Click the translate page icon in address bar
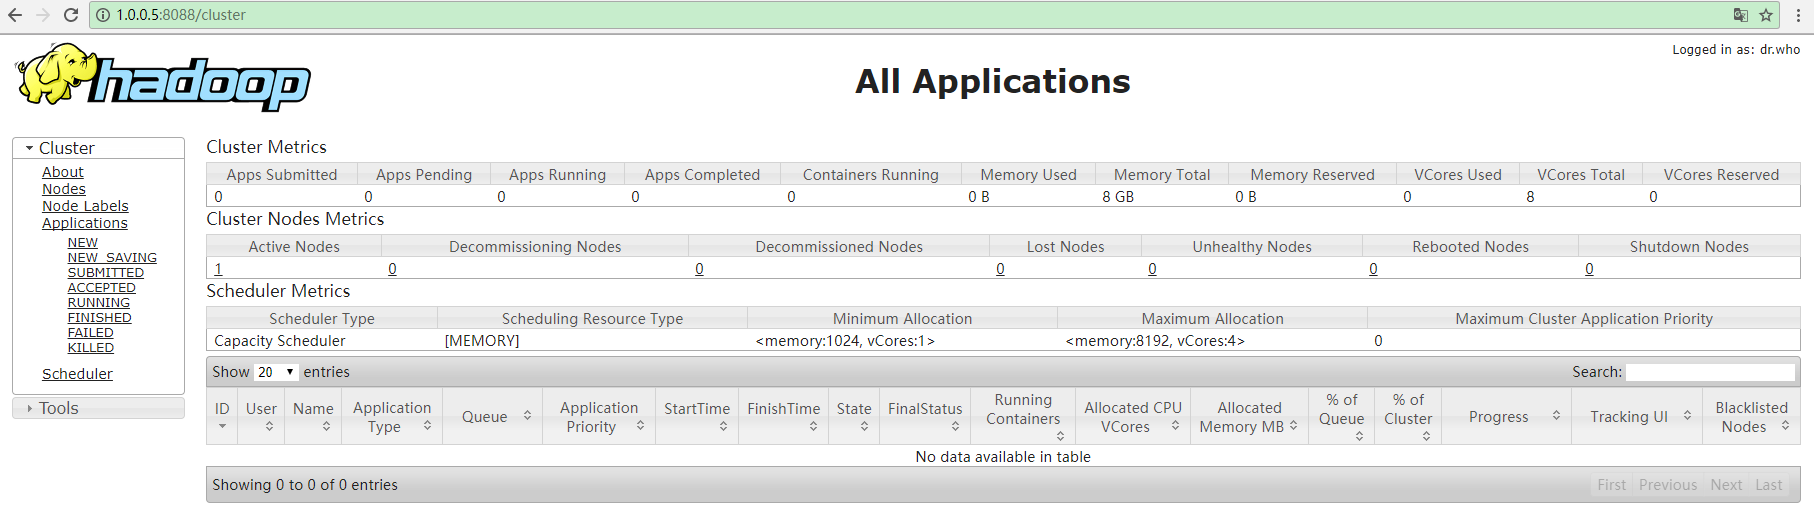Viewport: 1814px width, 511px height. (x=1741, y=15)
